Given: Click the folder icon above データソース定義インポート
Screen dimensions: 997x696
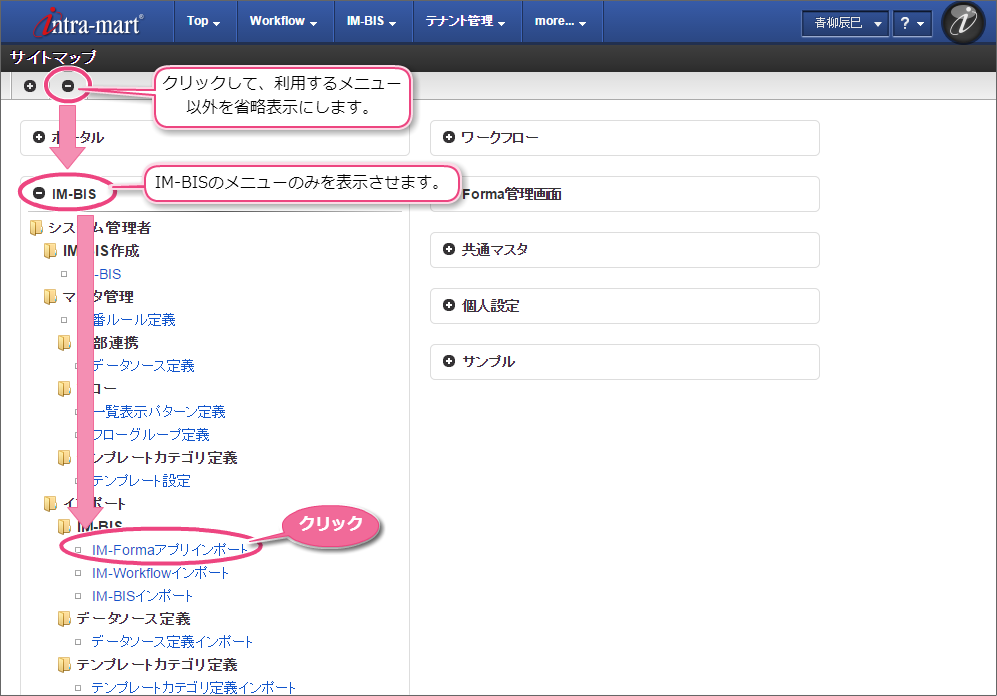Looking at the screenshot, I should (64, 618).
